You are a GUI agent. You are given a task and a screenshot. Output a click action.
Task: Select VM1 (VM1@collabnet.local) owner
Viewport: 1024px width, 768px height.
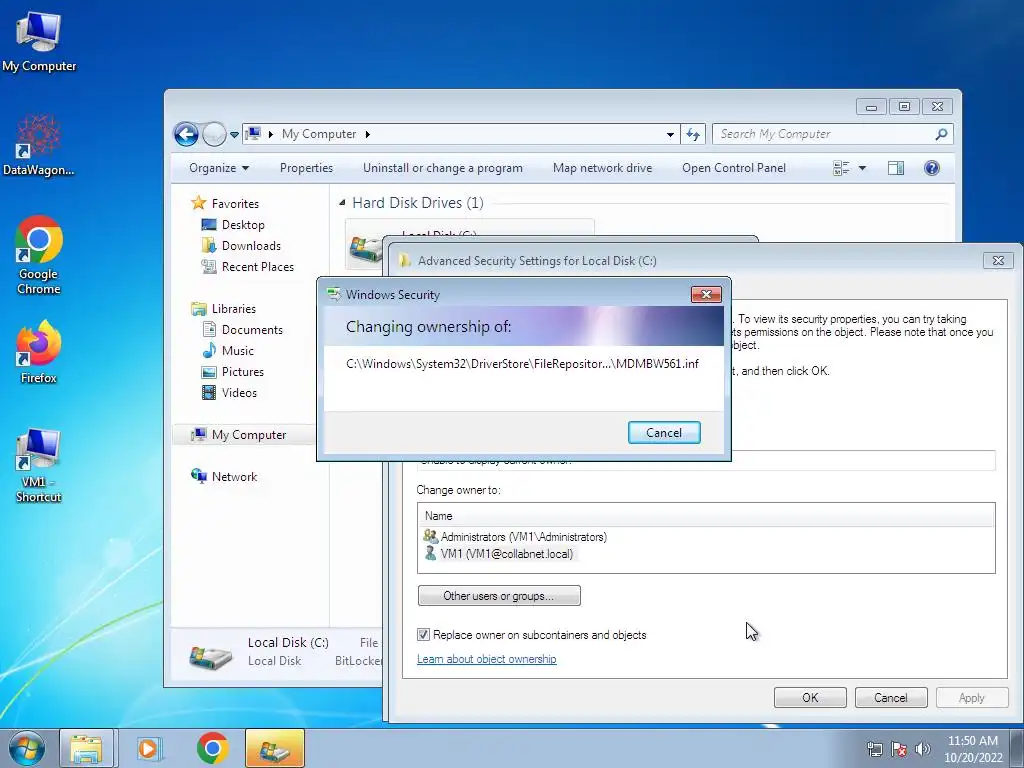point(499,554)
